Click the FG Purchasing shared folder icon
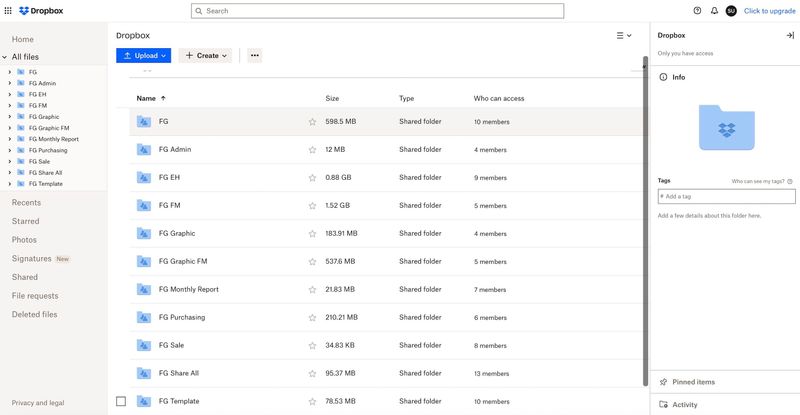Screen dimensions: 800x415 (144, 317)
